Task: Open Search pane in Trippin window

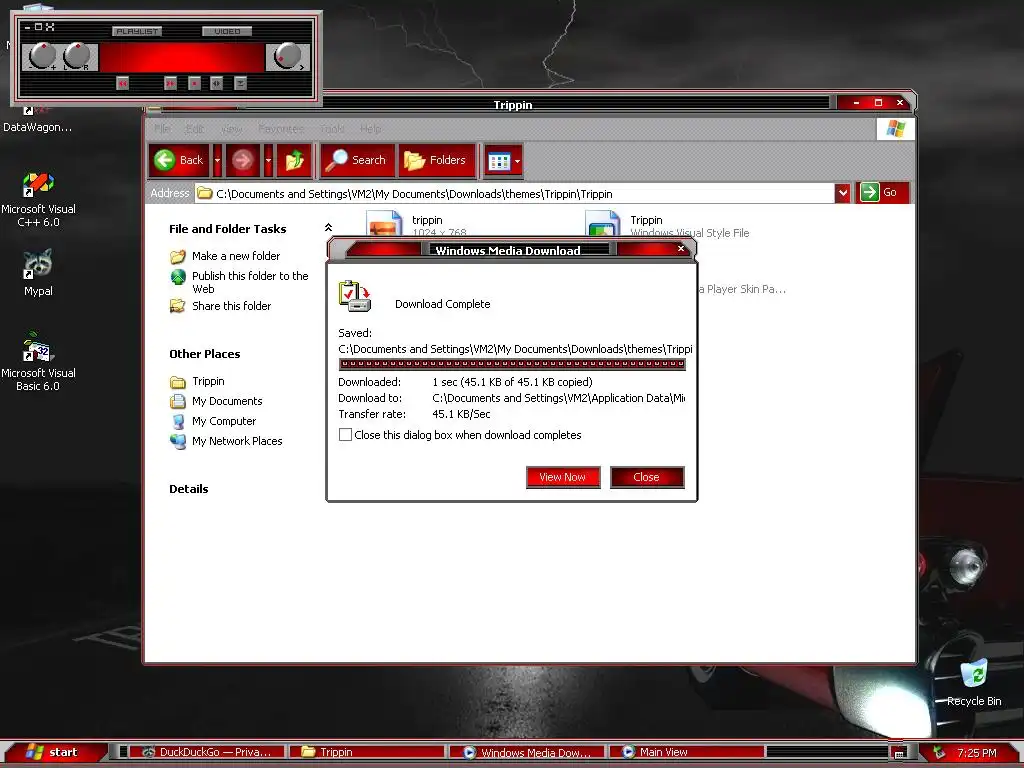Action: click(x=358, y=161)
